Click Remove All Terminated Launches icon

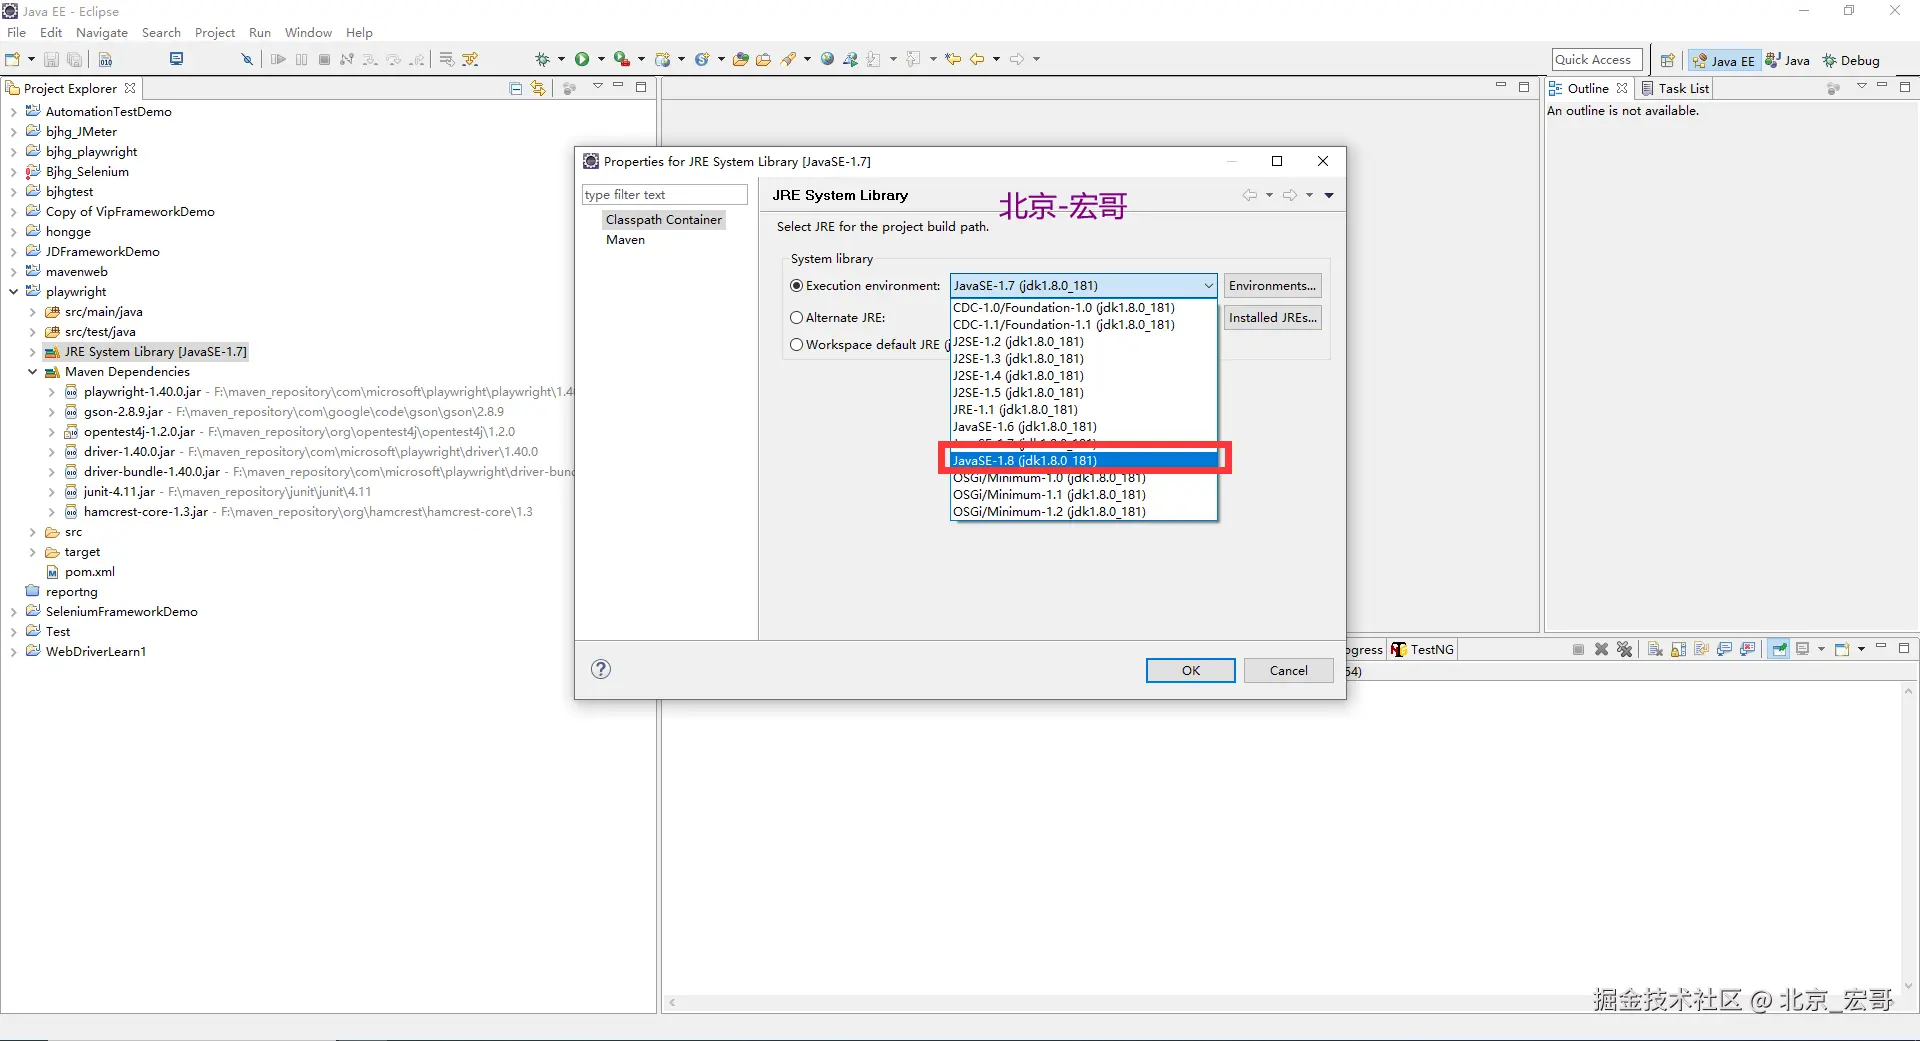coord(1624,649)
